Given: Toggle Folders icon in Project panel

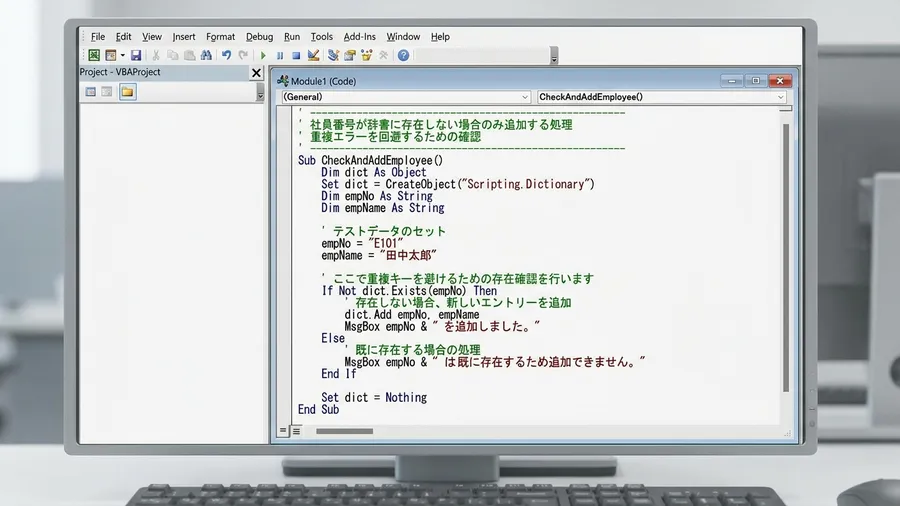Looking at the screenshot, I should point(127,92).
